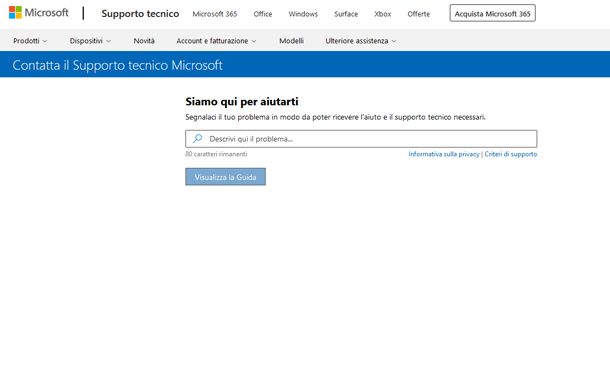The image size is (610, 380).
Task: Open the Office menu item
Action: point(263,14)
